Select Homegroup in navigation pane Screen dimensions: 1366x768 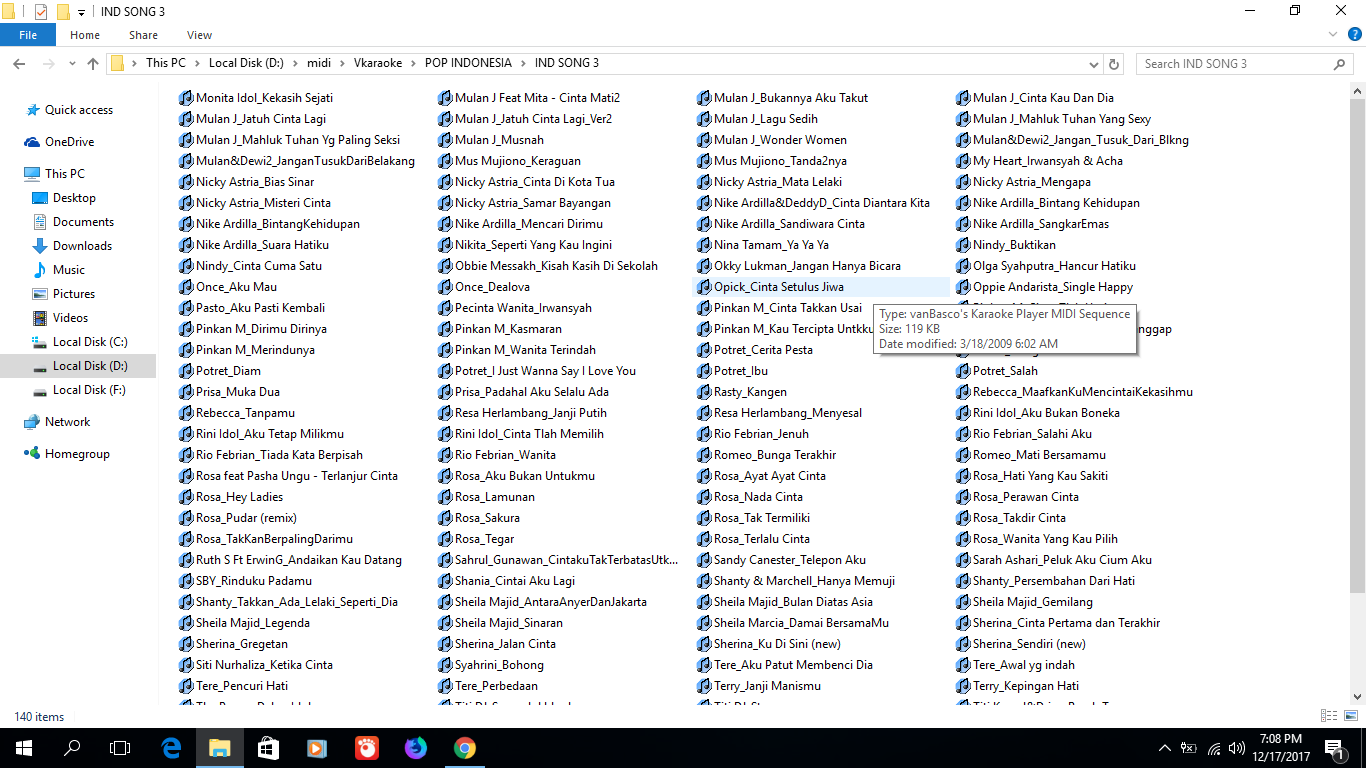point(77,454)
